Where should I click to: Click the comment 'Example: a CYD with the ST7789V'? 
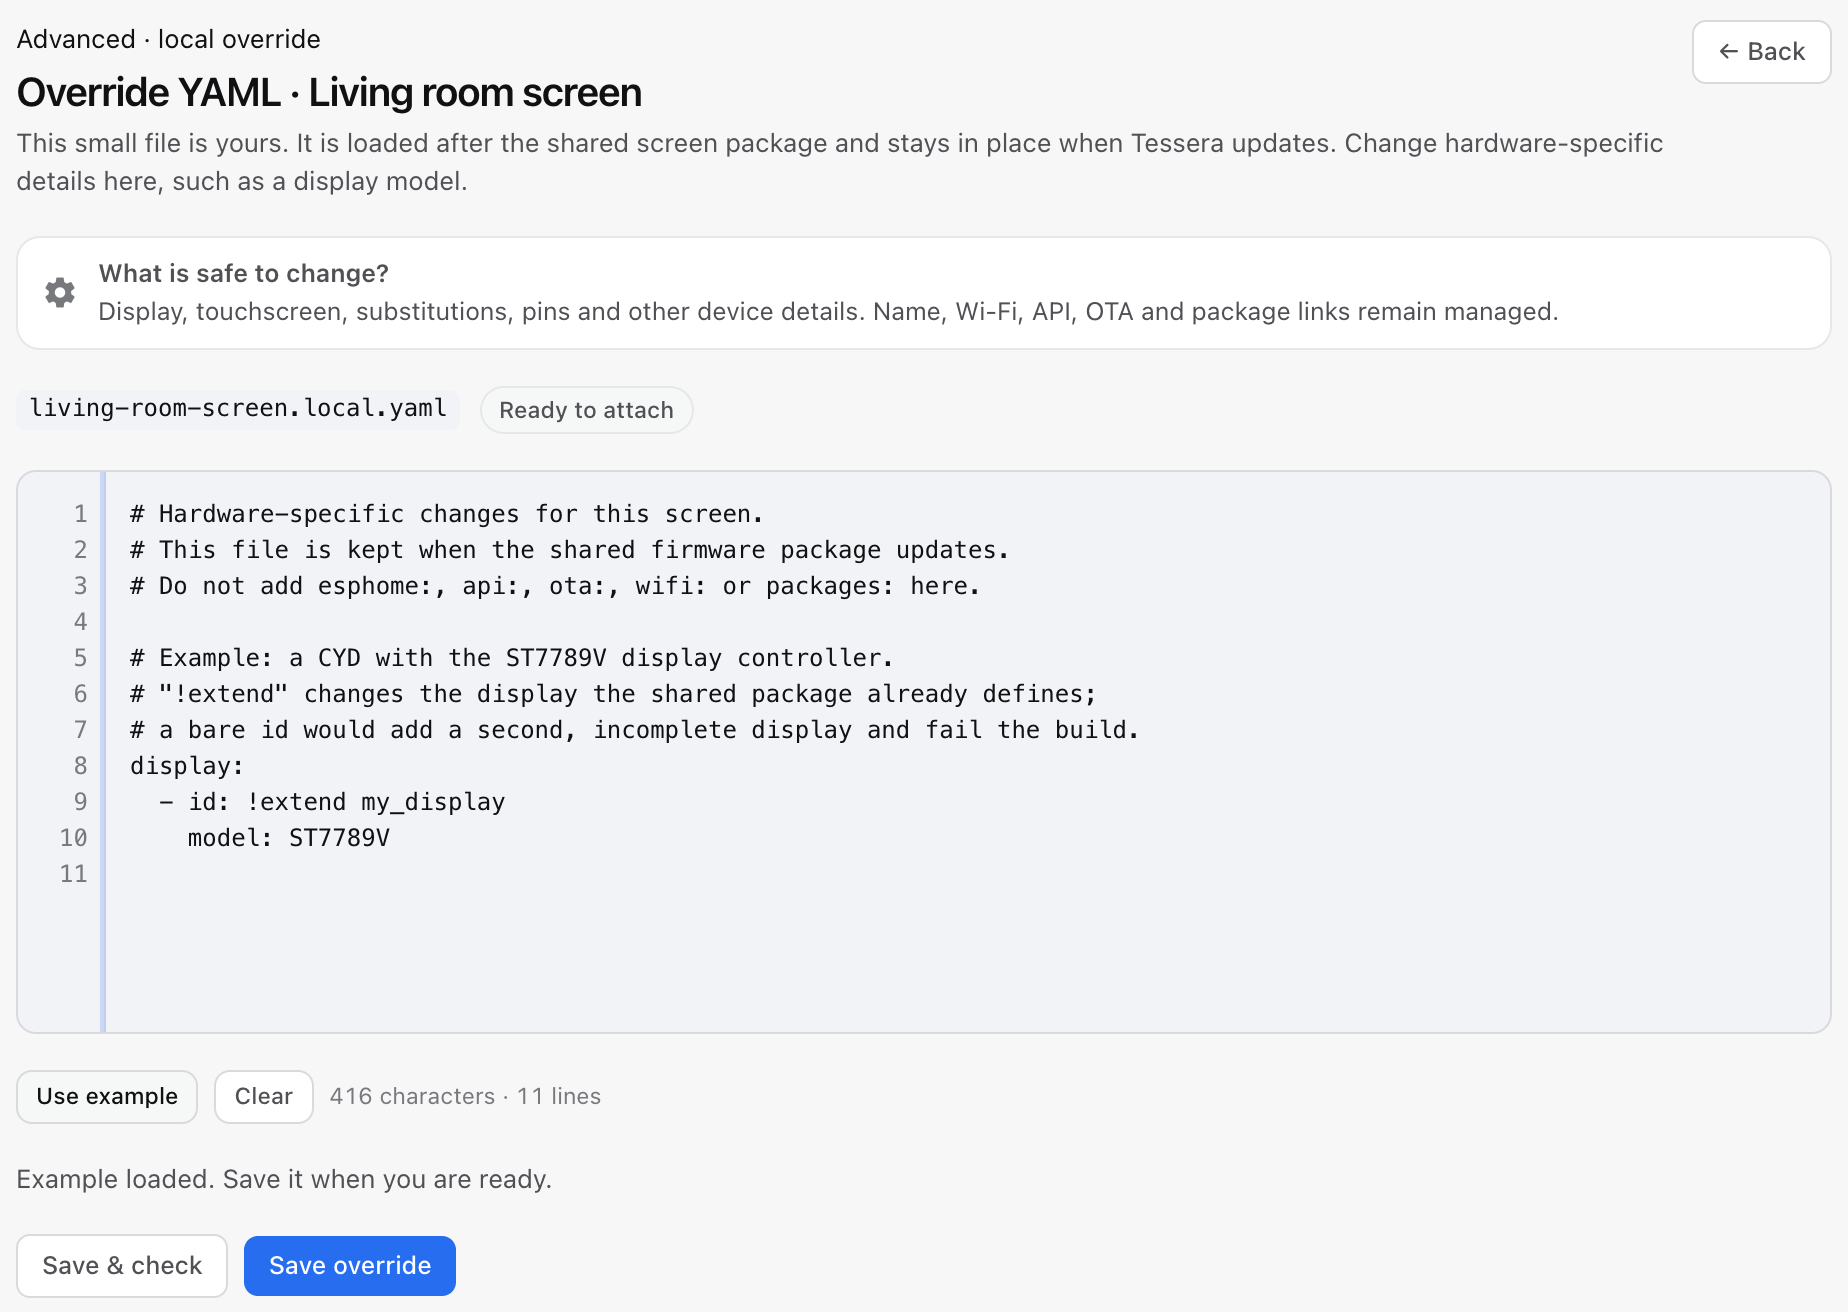[x=511, y=658]
